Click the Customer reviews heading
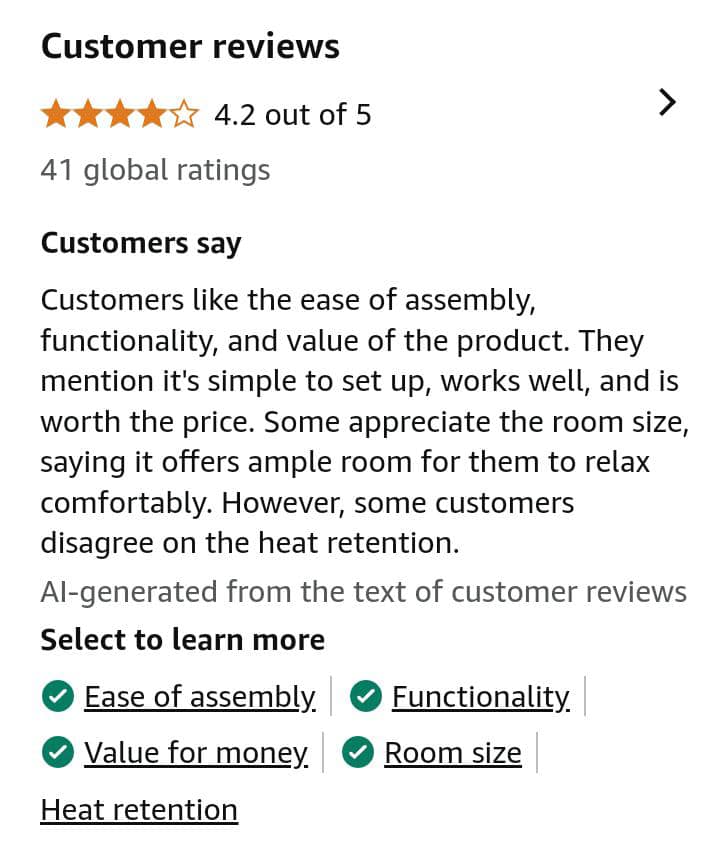The height and width of the screenshot is (841, 720). pyautogui.click(x=190, y=46)
